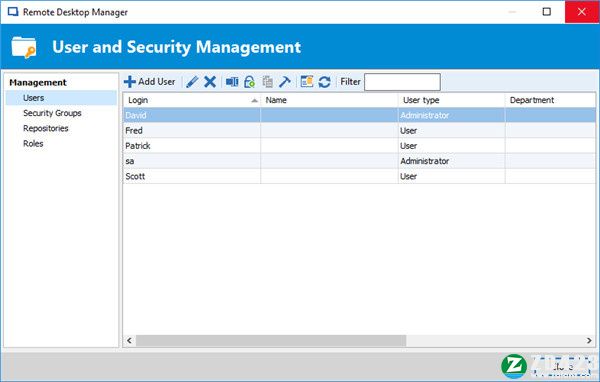Screen dimensions: 600x382
Task: Select the sa user row
Action: click(x=359, y=161)
